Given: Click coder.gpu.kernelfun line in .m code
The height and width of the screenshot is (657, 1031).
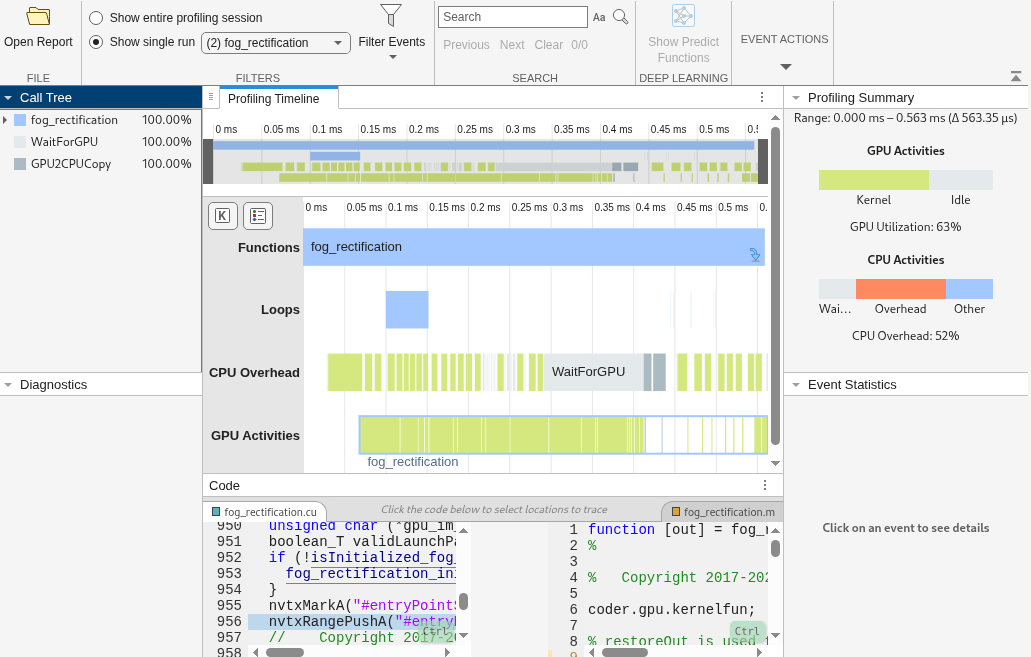Looking at the screenshot, I should (671, 610).
